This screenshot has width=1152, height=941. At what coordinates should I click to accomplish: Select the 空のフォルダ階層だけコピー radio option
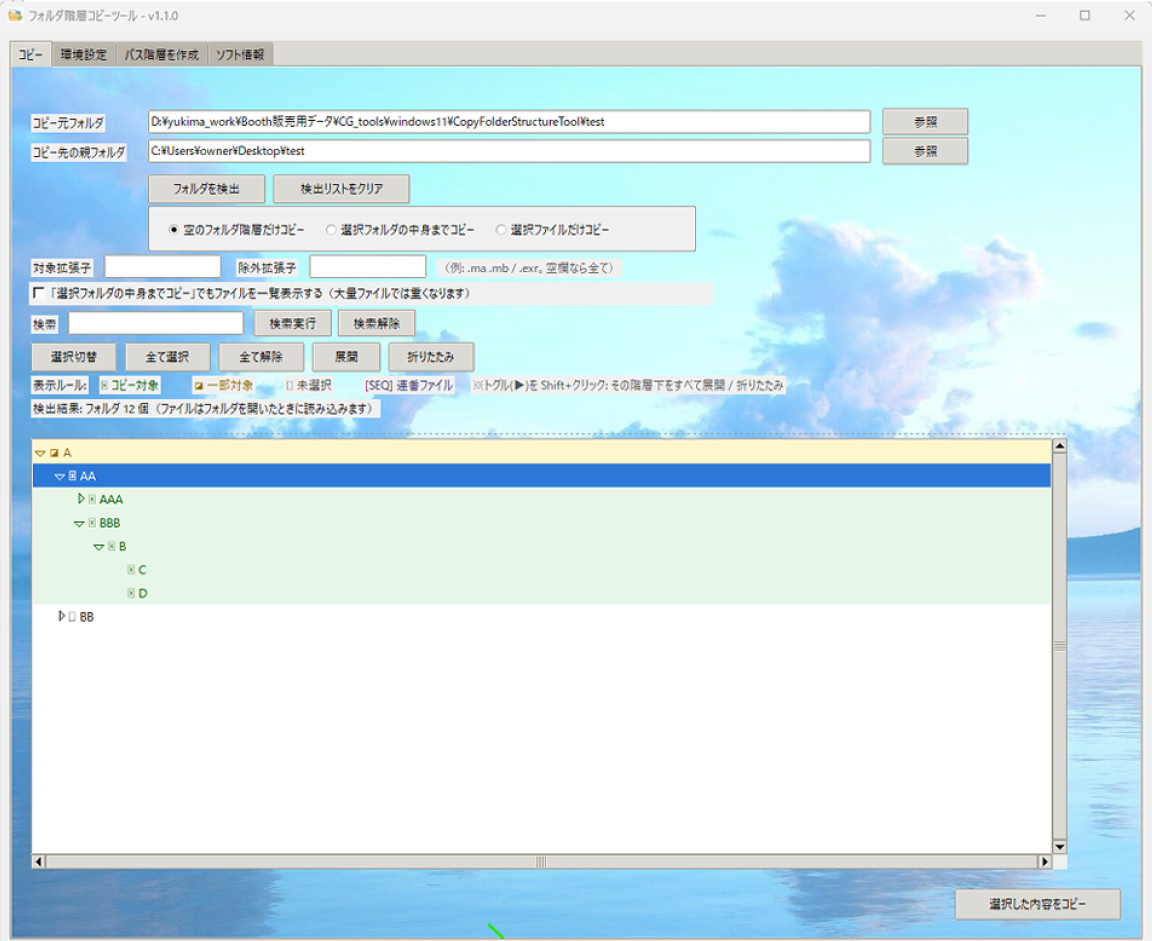[x=173, y=230]
